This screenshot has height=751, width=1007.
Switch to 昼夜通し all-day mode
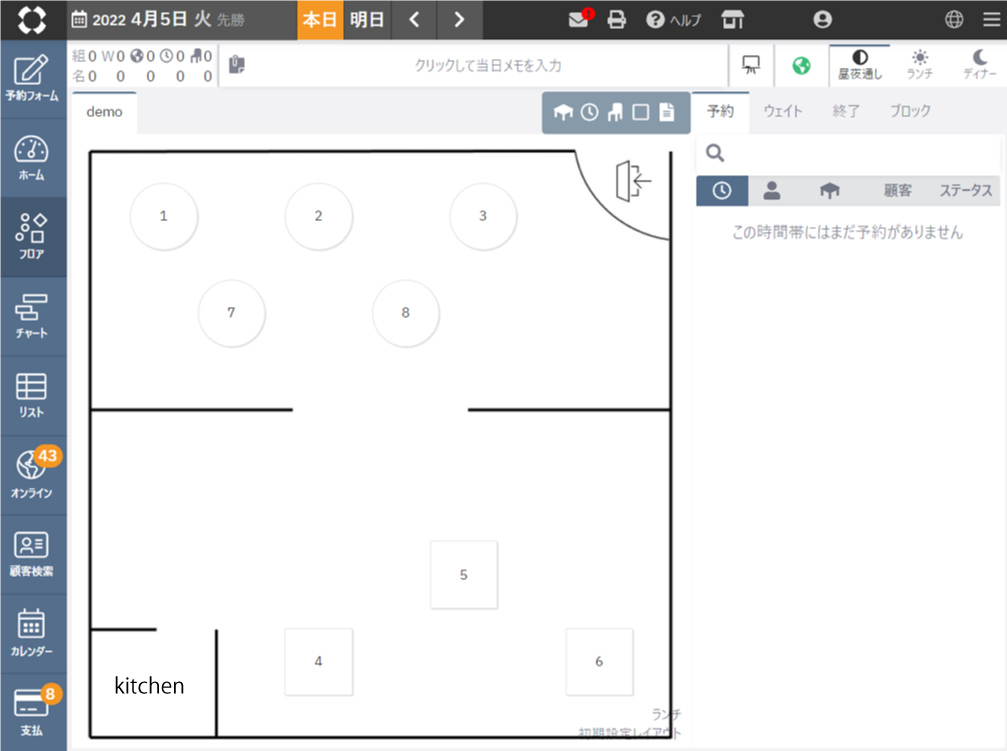click(x=859, y=65)
